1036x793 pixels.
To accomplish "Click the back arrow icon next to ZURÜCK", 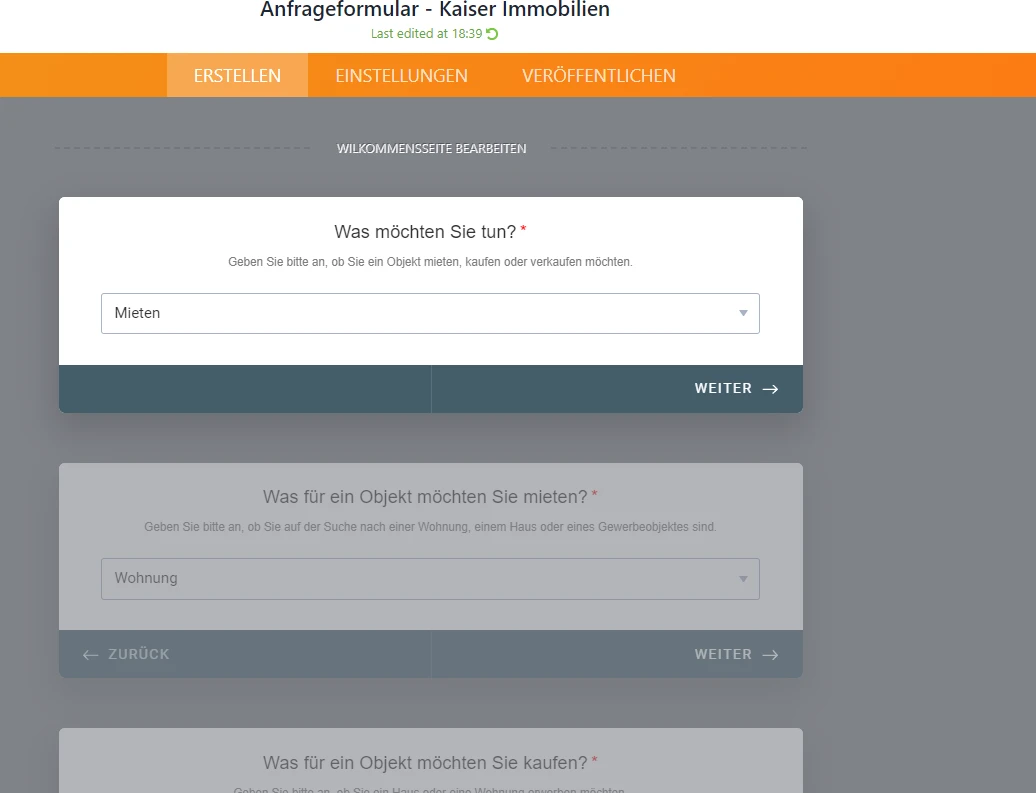I will (88, 654).
